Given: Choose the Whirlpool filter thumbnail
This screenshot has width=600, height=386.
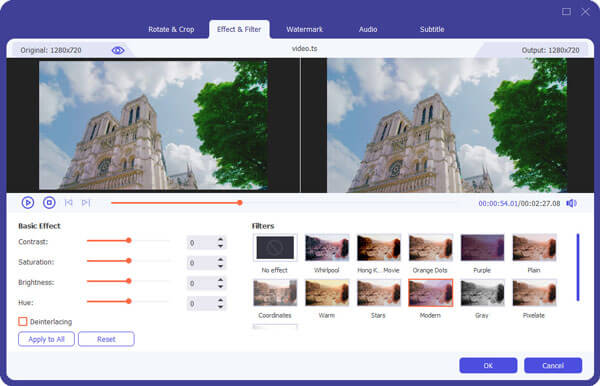Looking at the screenshot, I should click(x=327, y=248).
